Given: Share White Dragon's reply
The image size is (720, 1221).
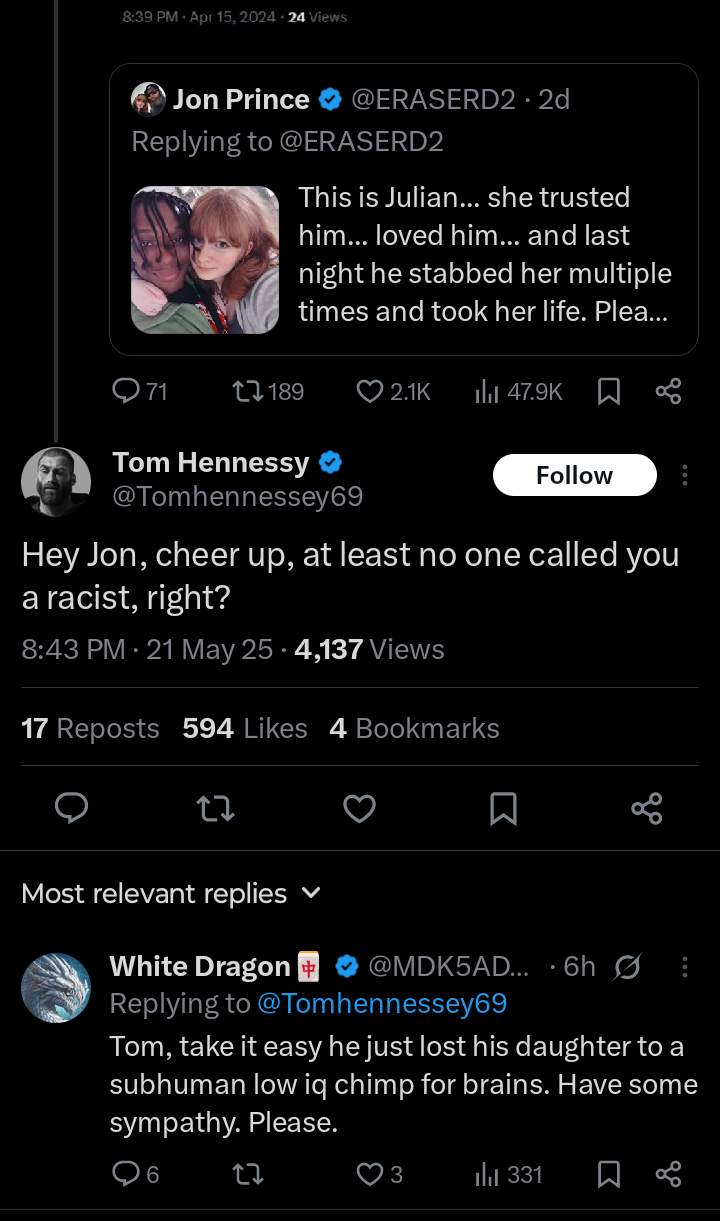Looking at the screenshot, I should coord(668,1174).
